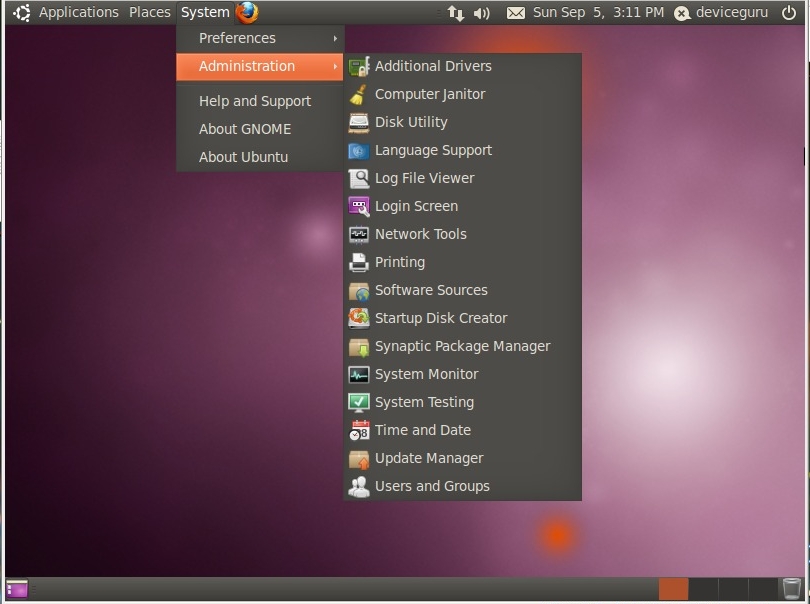Click the "System Testing" label

click(425, 402)
